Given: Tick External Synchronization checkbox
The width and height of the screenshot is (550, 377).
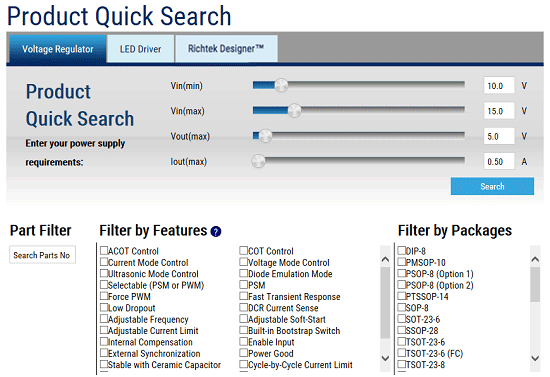Looking at the screenshot, I should (x=104, y=352).
